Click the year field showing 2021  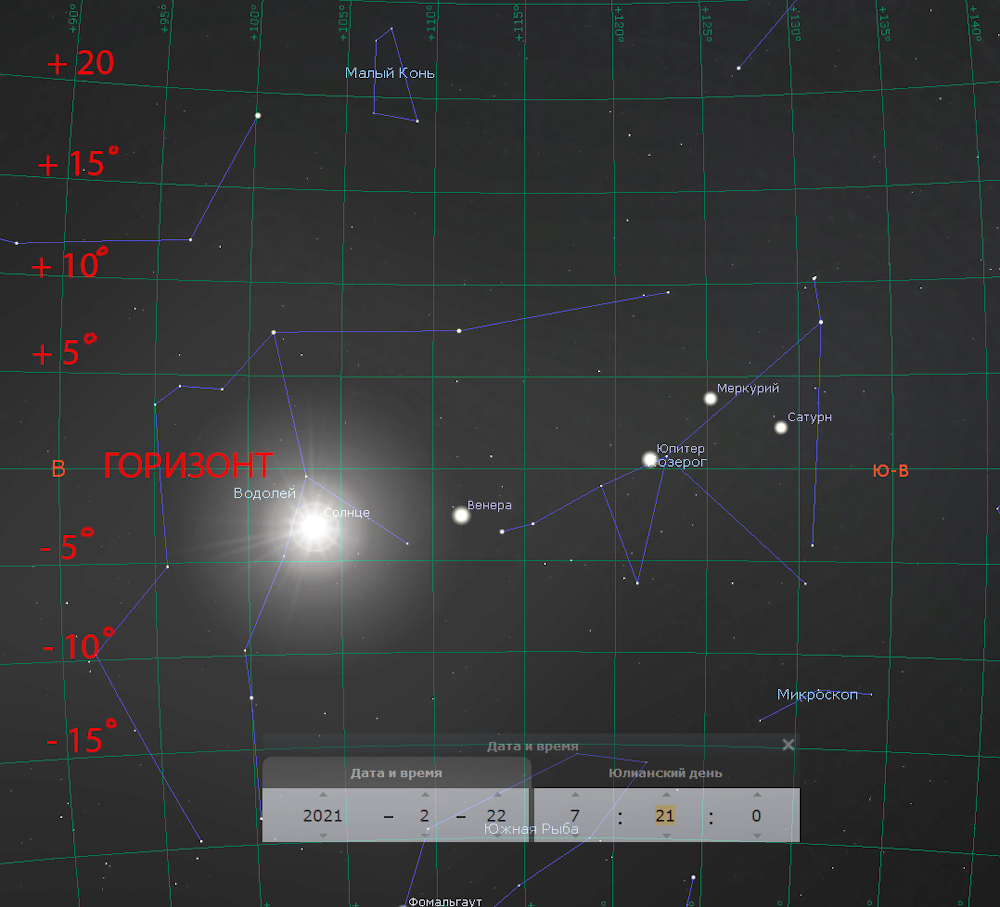tap(323, 816)
